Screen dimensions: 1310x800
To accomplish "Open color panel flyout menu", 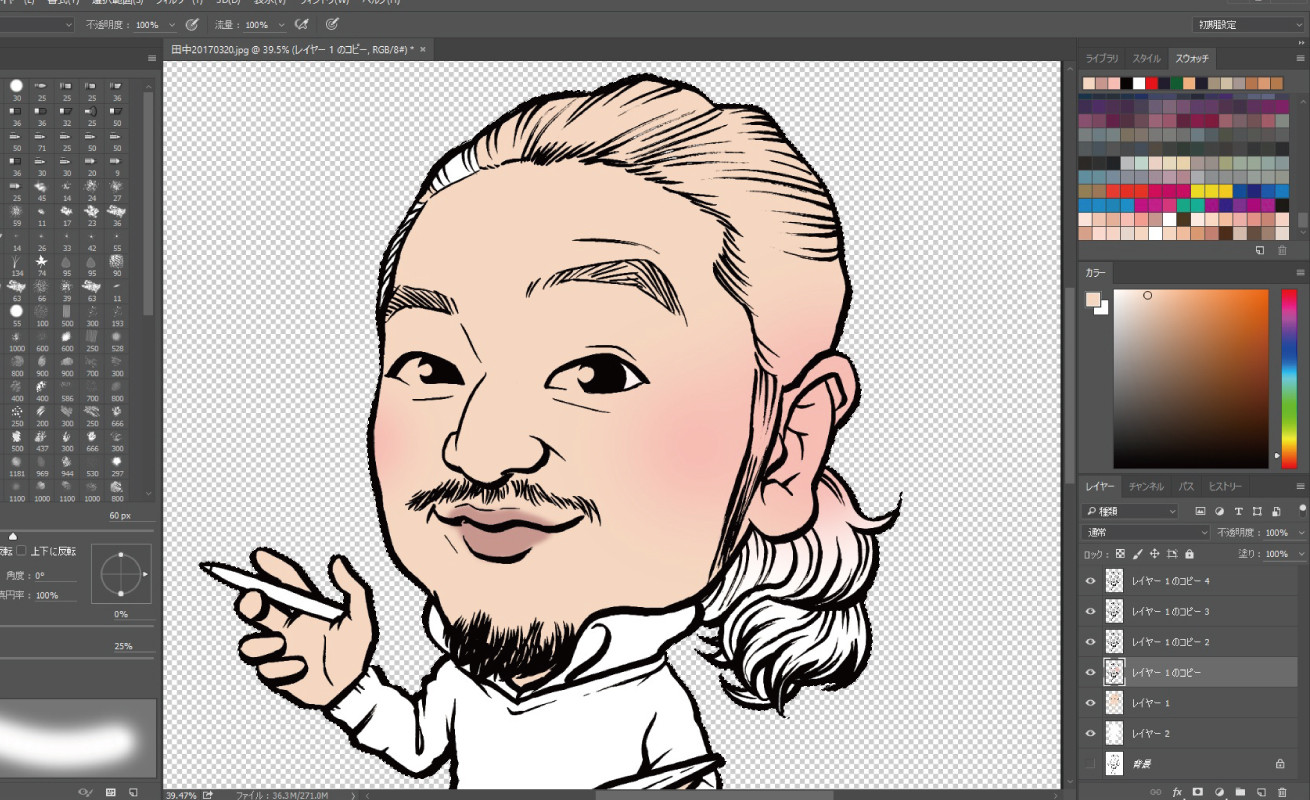I will 1300,273.
